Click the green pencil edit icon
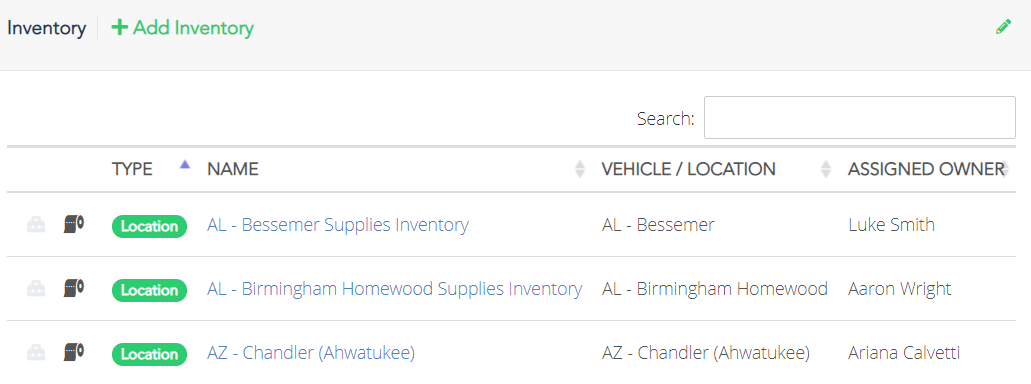The height and width of the screenshot is (384, 1031). tap(1003, 27)
